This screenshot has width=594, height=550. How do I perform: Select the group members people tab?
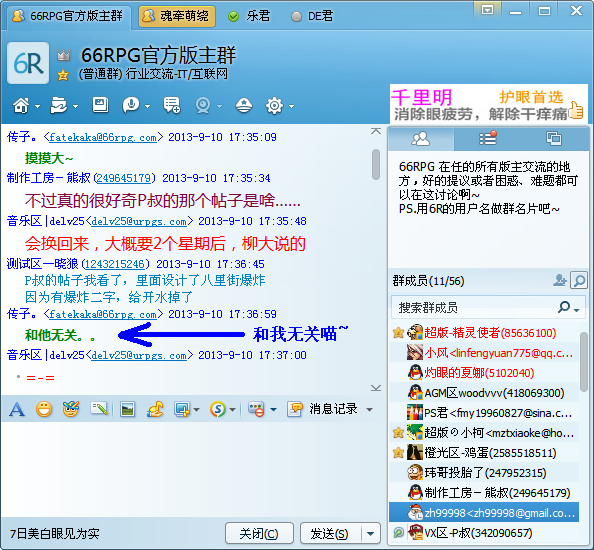[x=421, y=139]
